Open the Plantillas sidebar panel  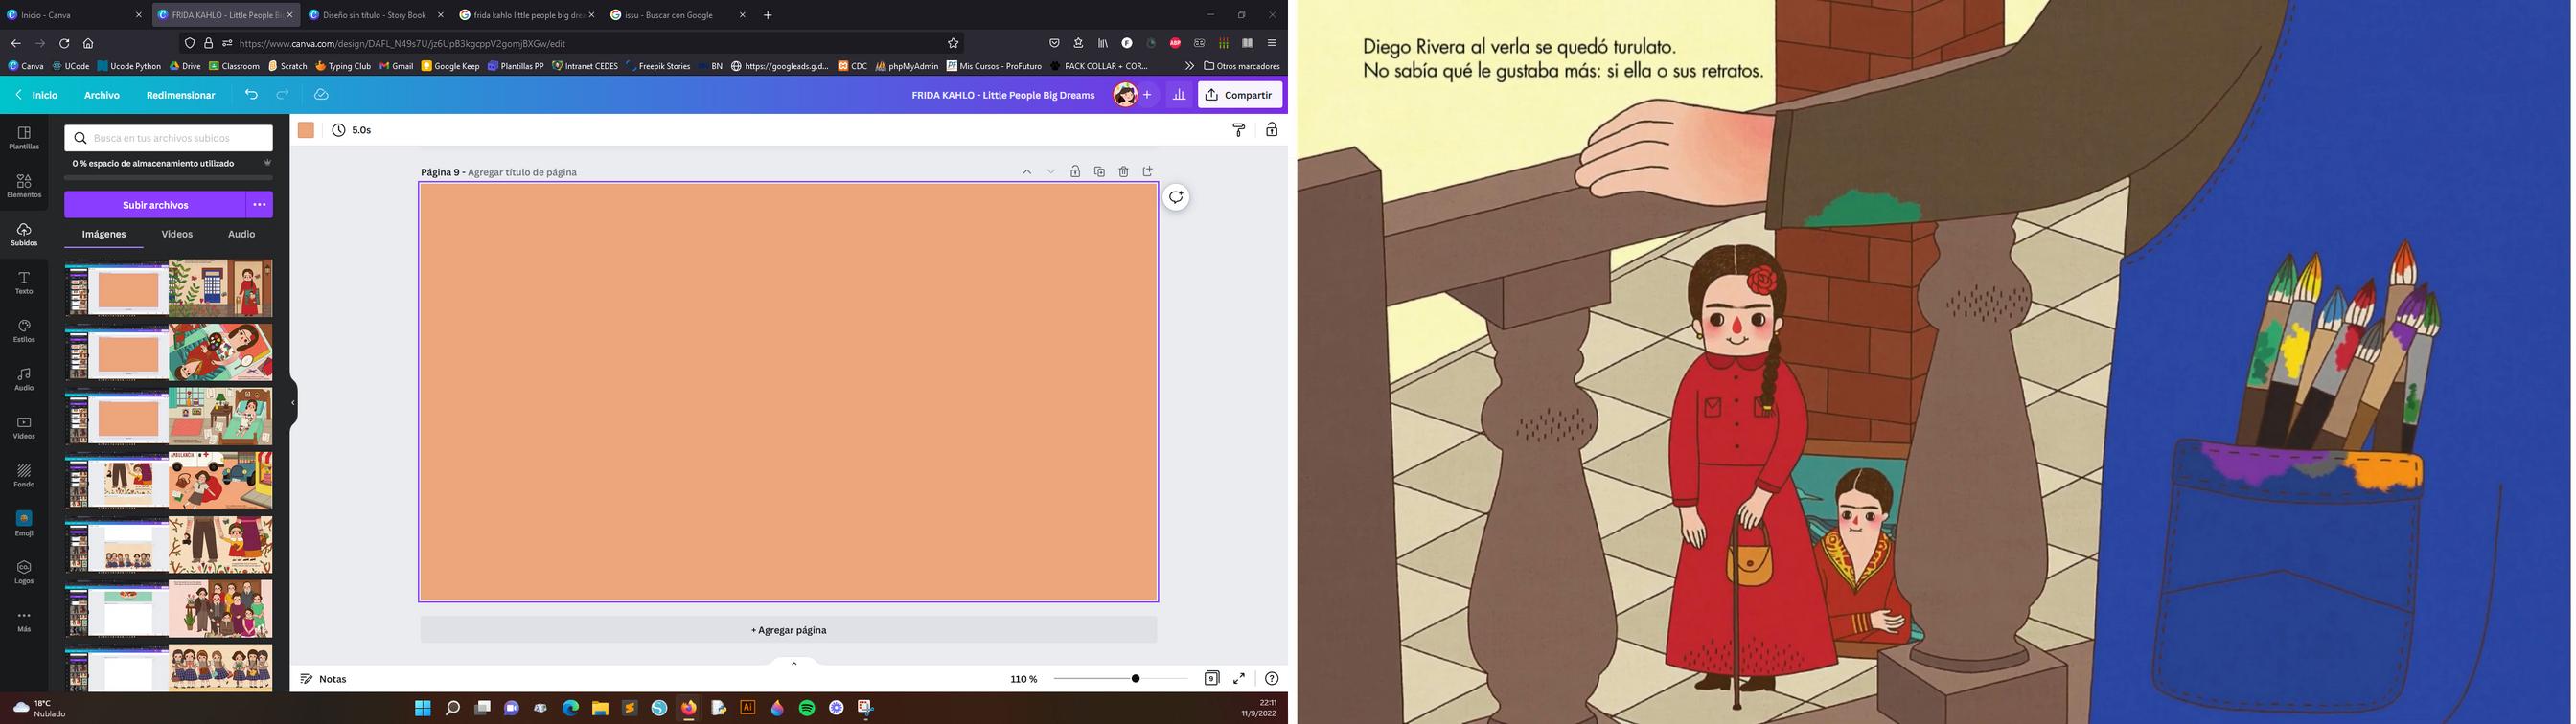click(24, 138)
